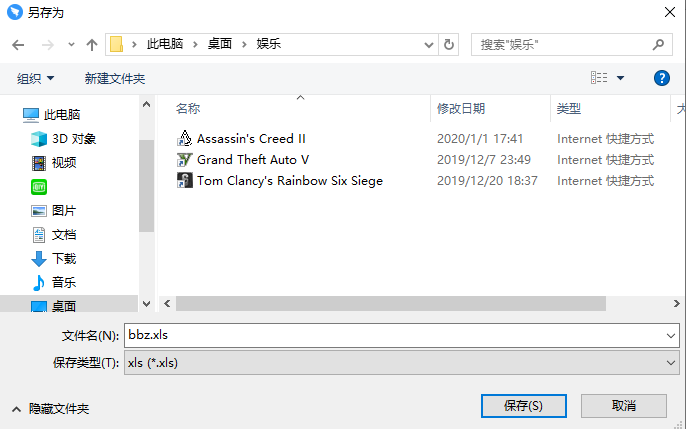Collapse folders with 隐藏文件夹
The height and width of the screenshot is (429, 686).
tap(50, 409)
